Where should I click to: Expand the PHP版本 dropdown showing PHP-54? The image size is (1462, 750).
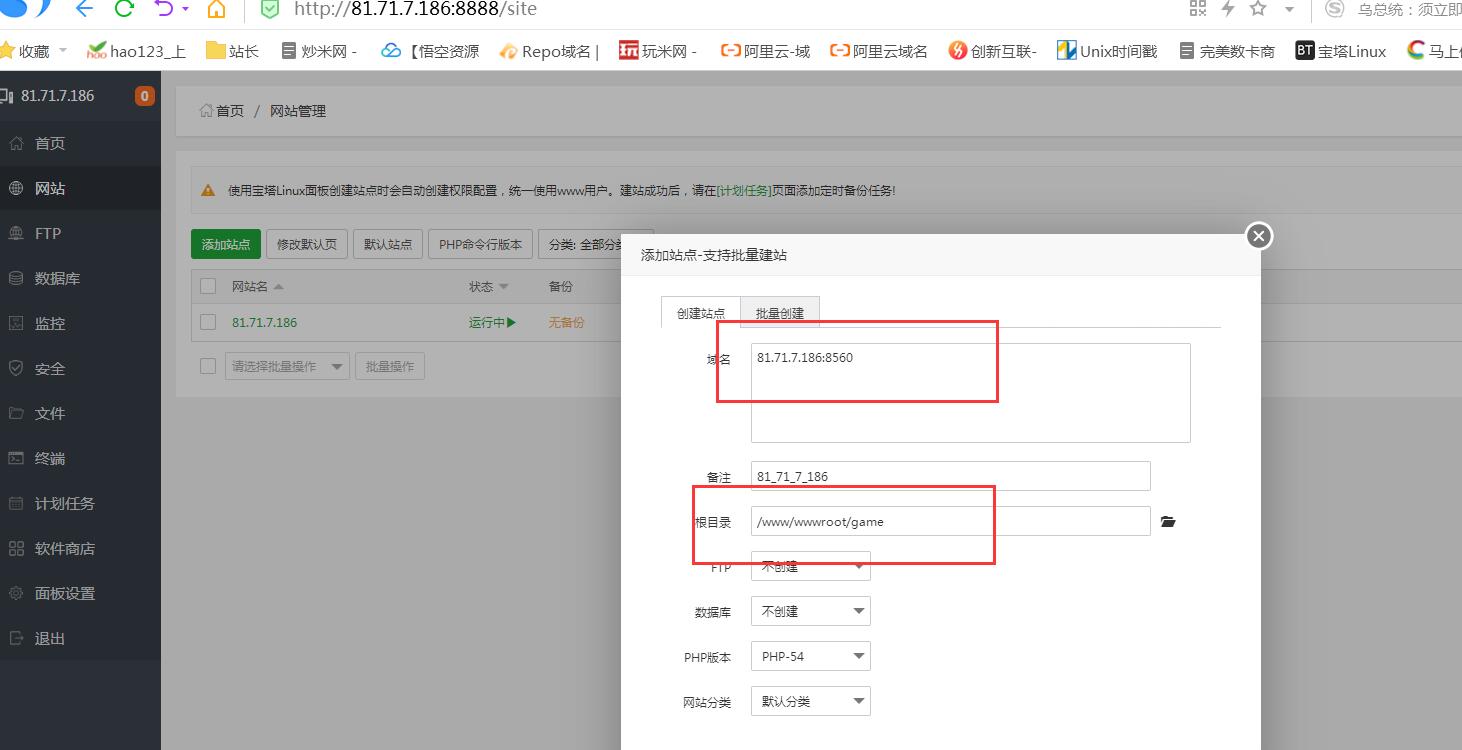(x=810, y=657)
